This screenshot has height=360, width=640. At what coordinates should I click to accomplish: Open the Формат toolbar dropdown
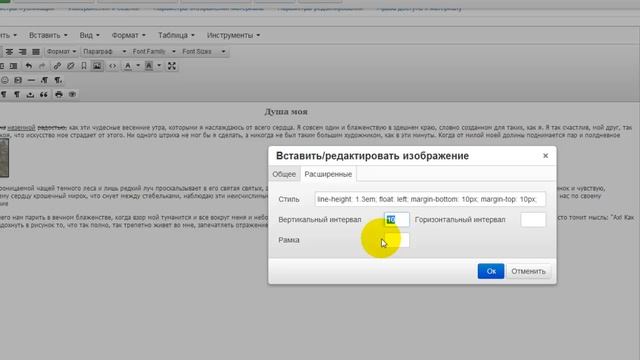coord(61,51)
